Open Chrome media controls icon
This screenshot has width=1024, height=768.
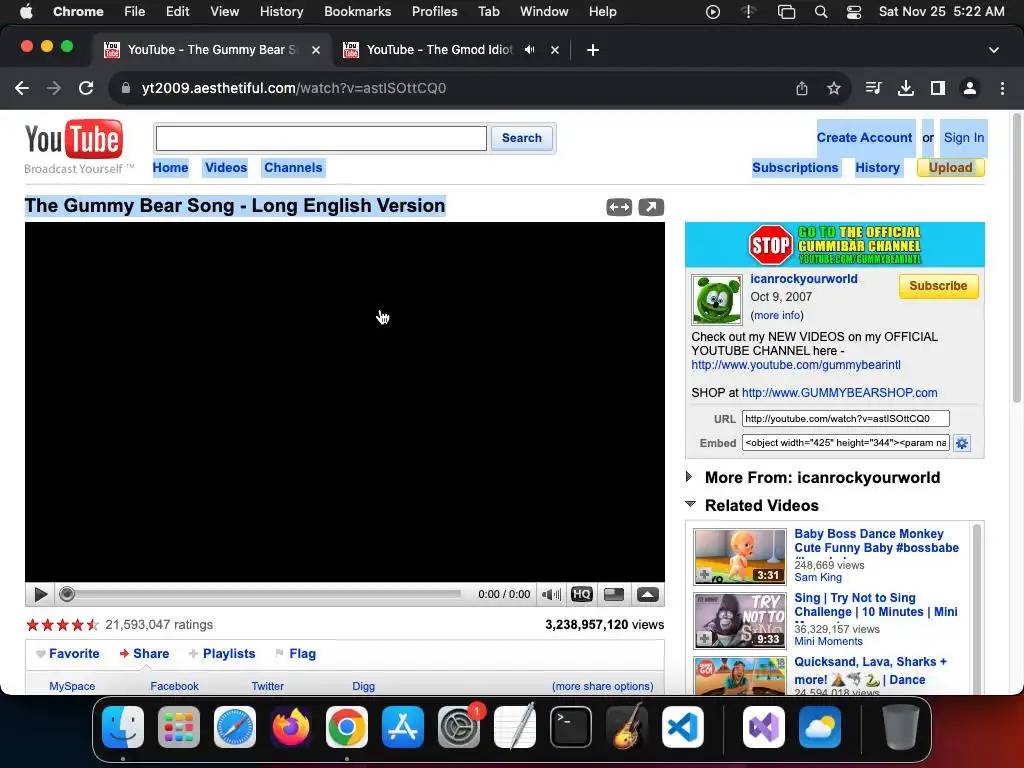[x=873, y=88]
